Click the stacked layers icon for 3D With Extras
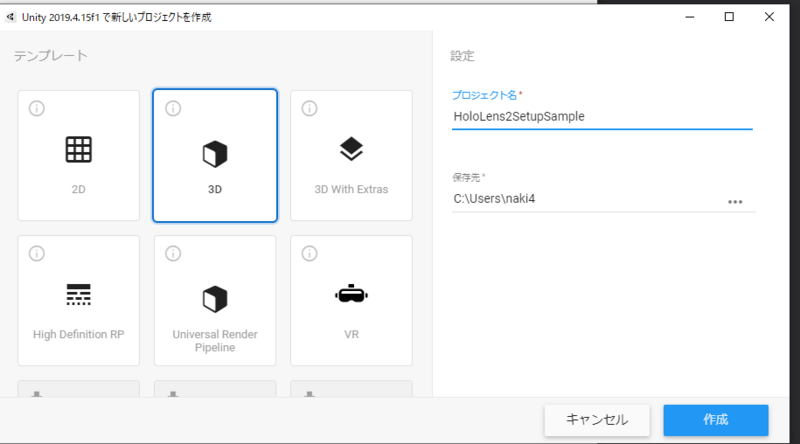 pos(351,149)
